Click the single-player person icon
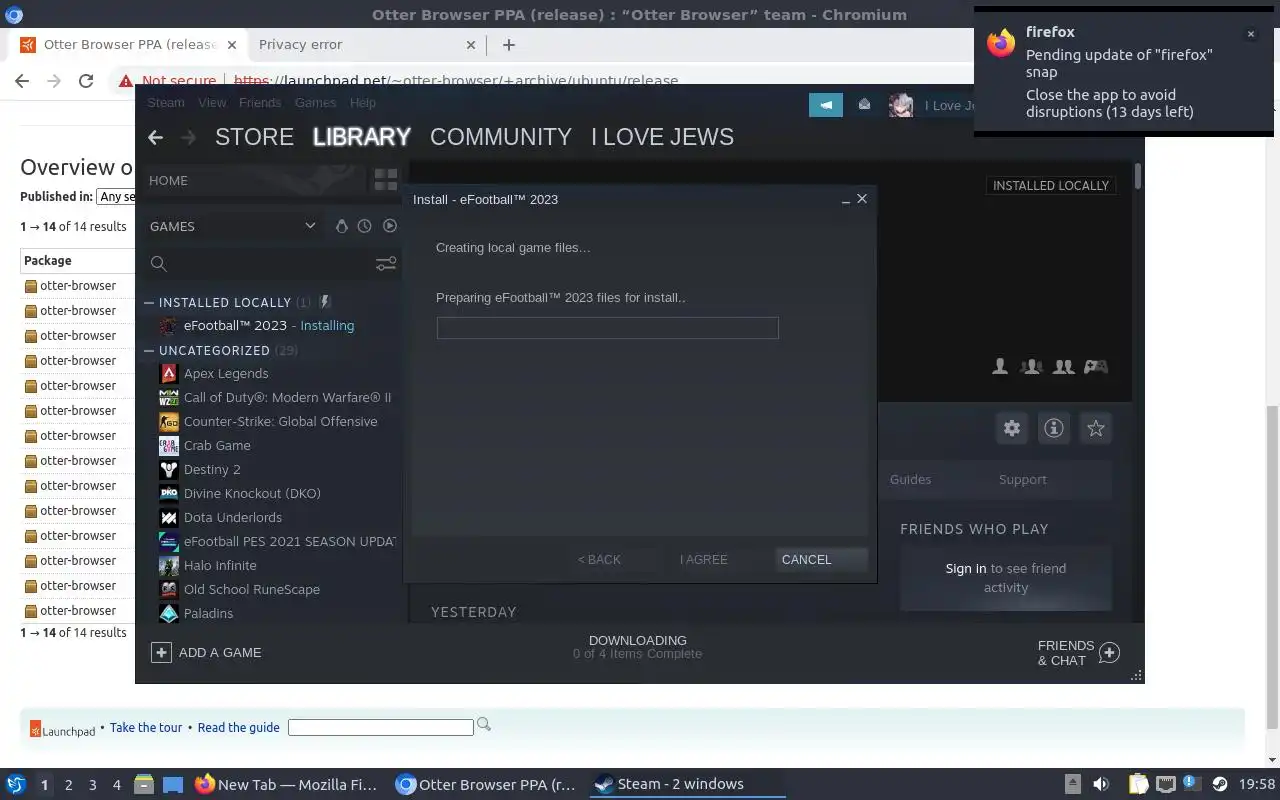 click(1000, 367)
